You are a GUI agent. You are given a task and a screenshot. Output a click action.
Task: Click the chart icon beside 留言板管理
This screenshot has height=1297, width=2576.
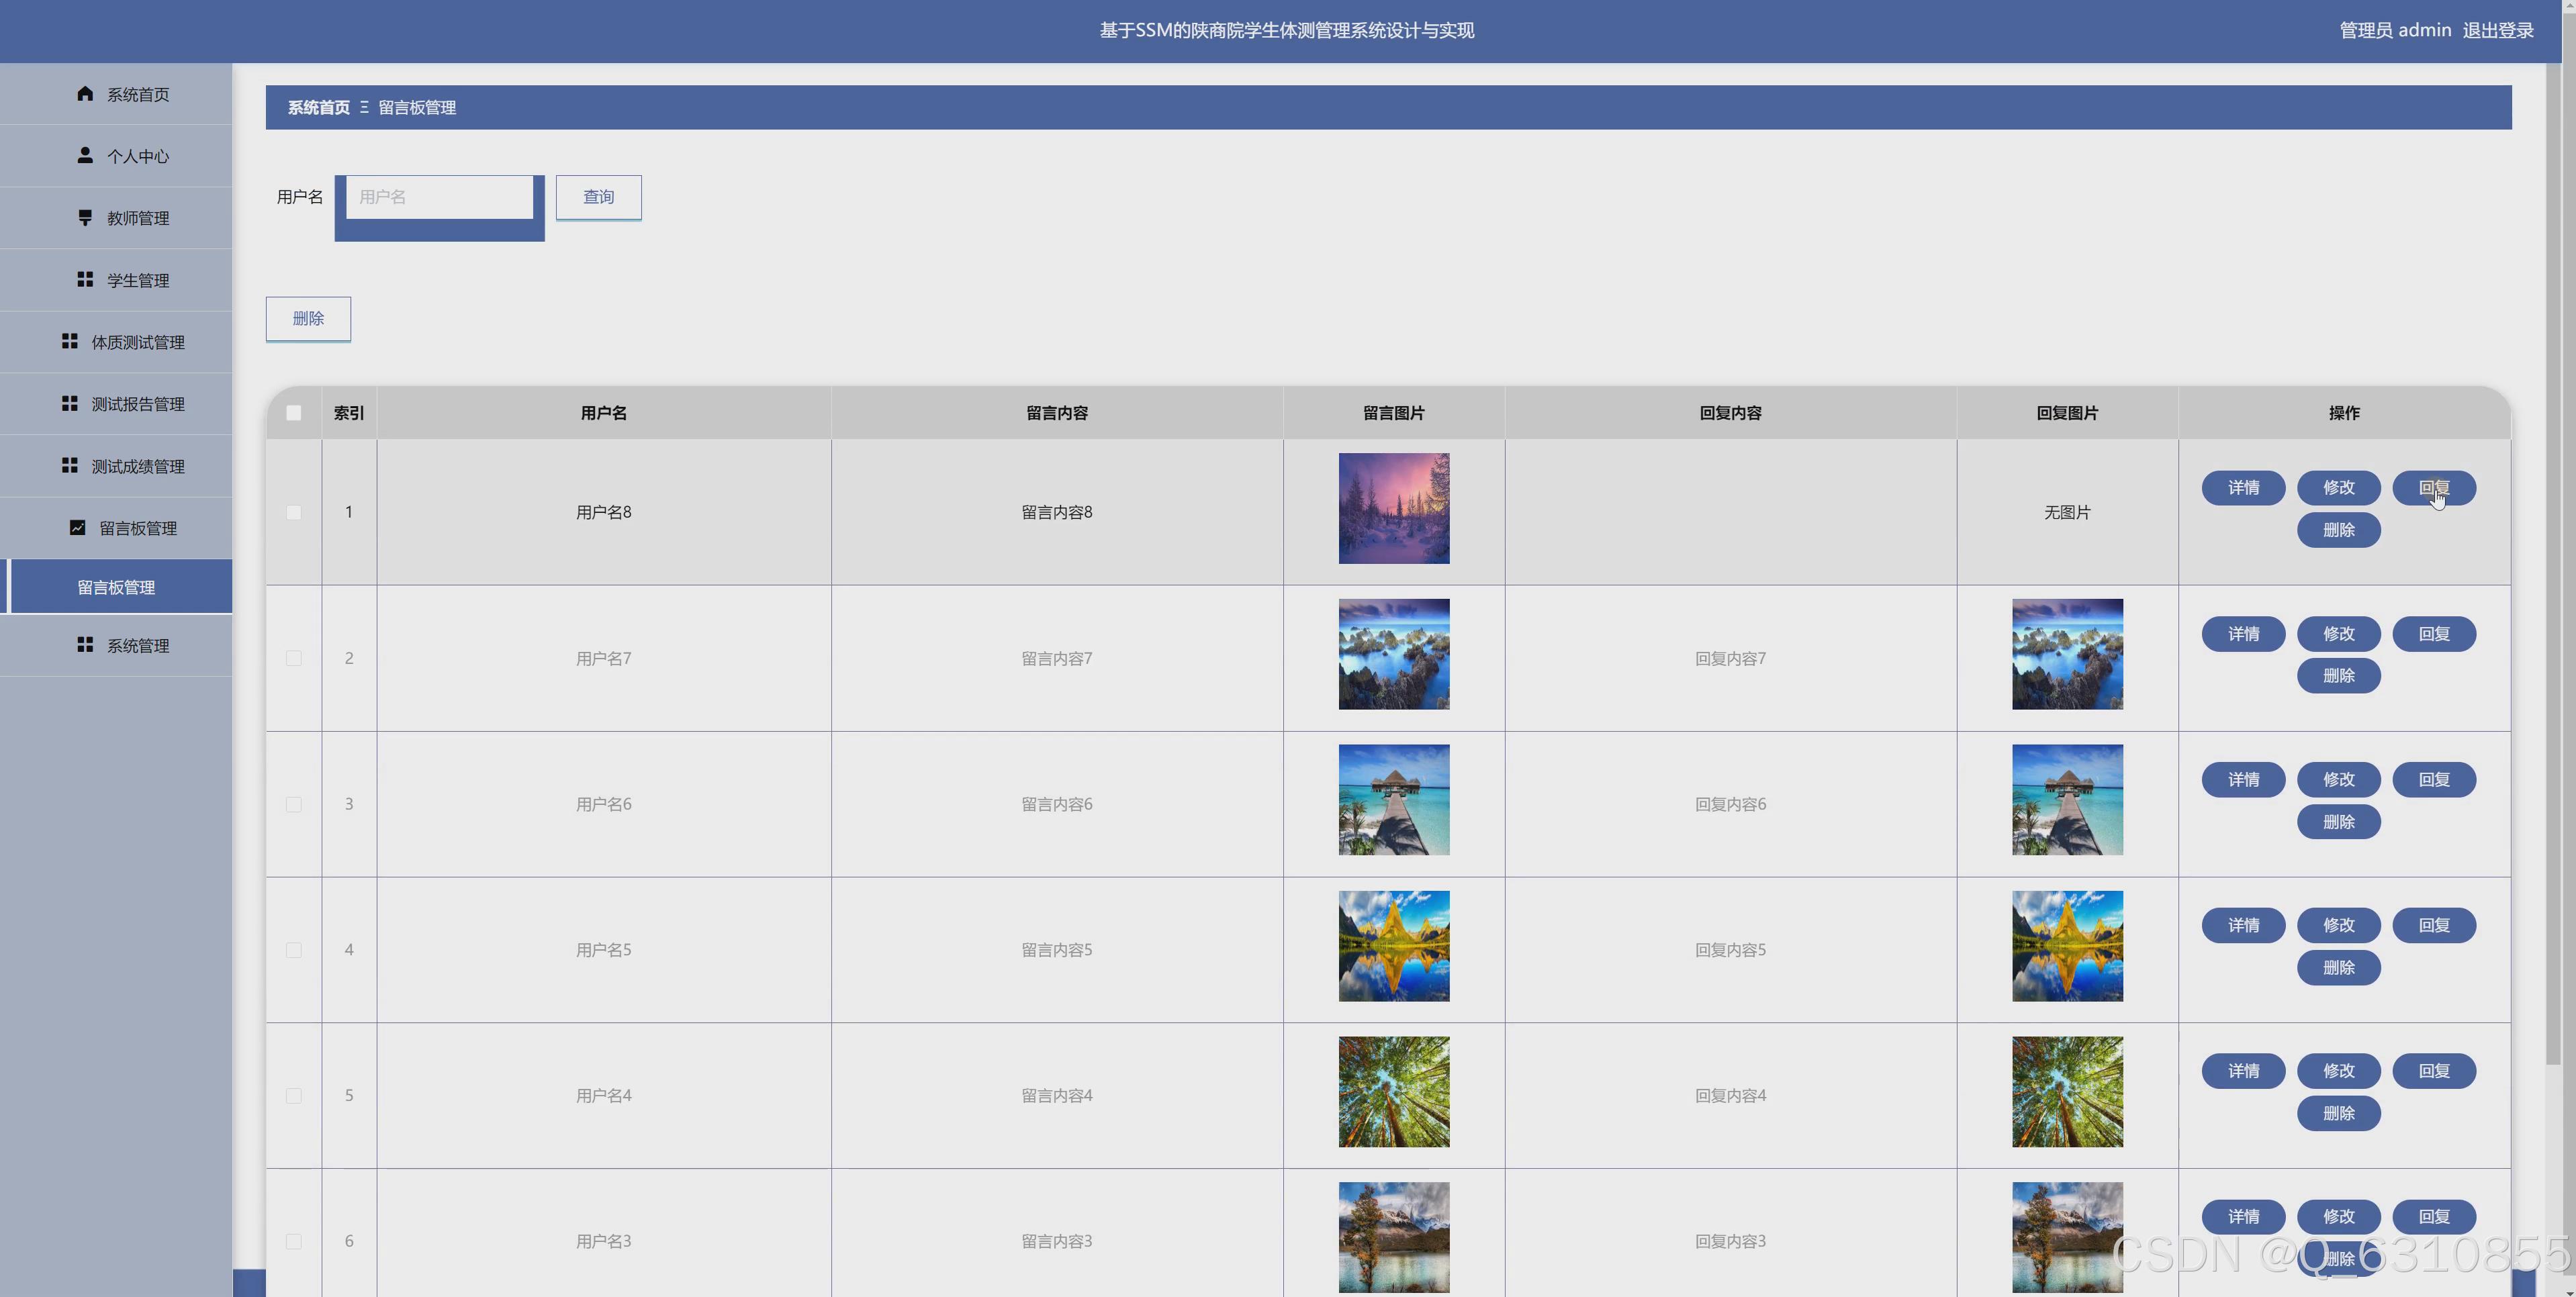[x=77, y=527]
